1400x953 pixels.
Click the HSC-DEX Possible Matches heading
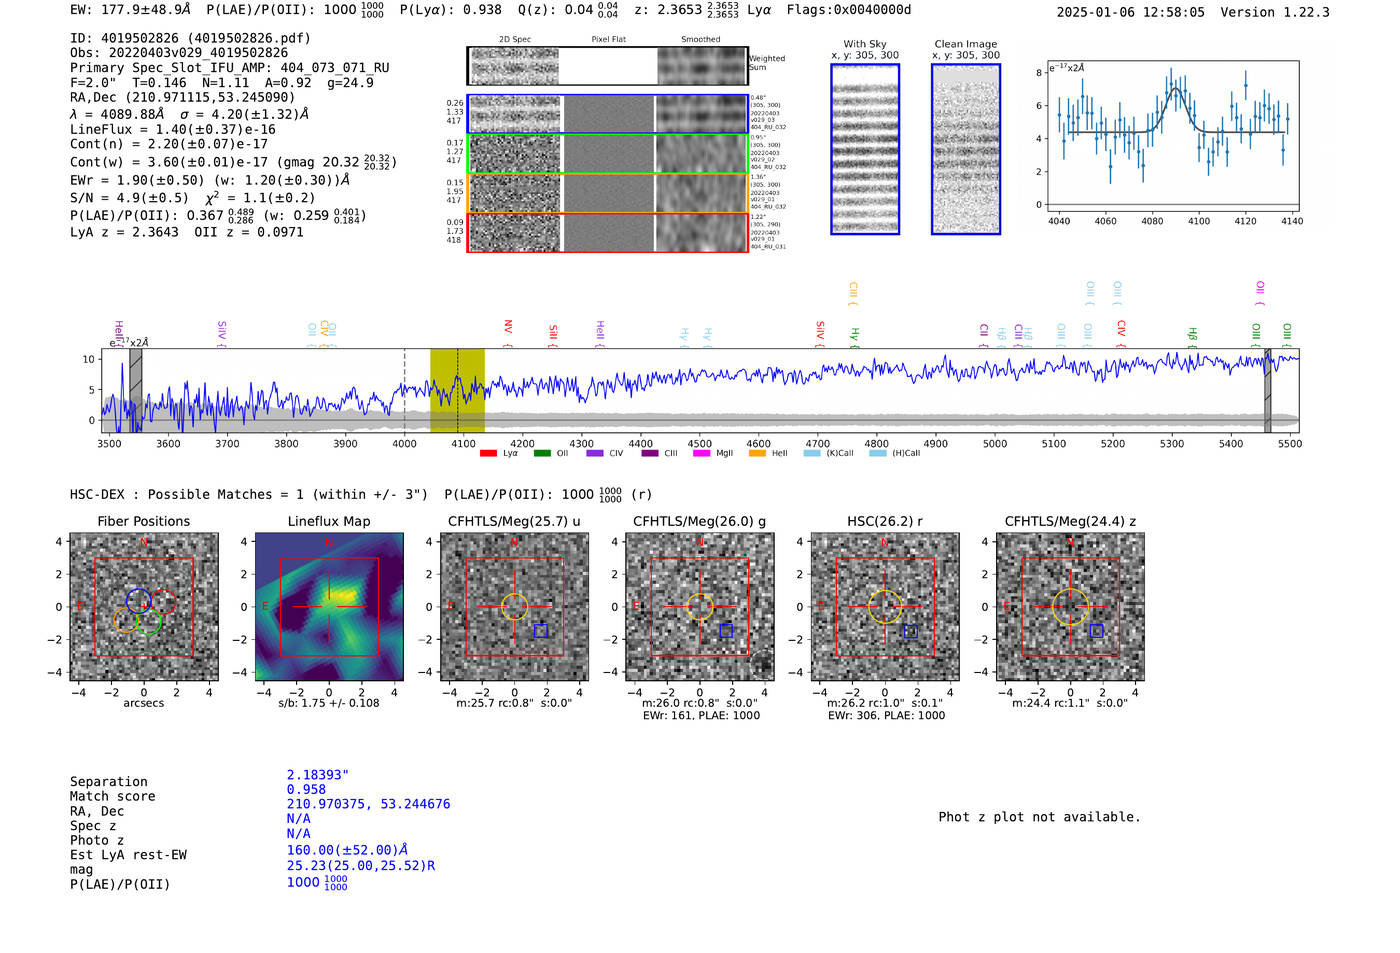pos(249,494)
